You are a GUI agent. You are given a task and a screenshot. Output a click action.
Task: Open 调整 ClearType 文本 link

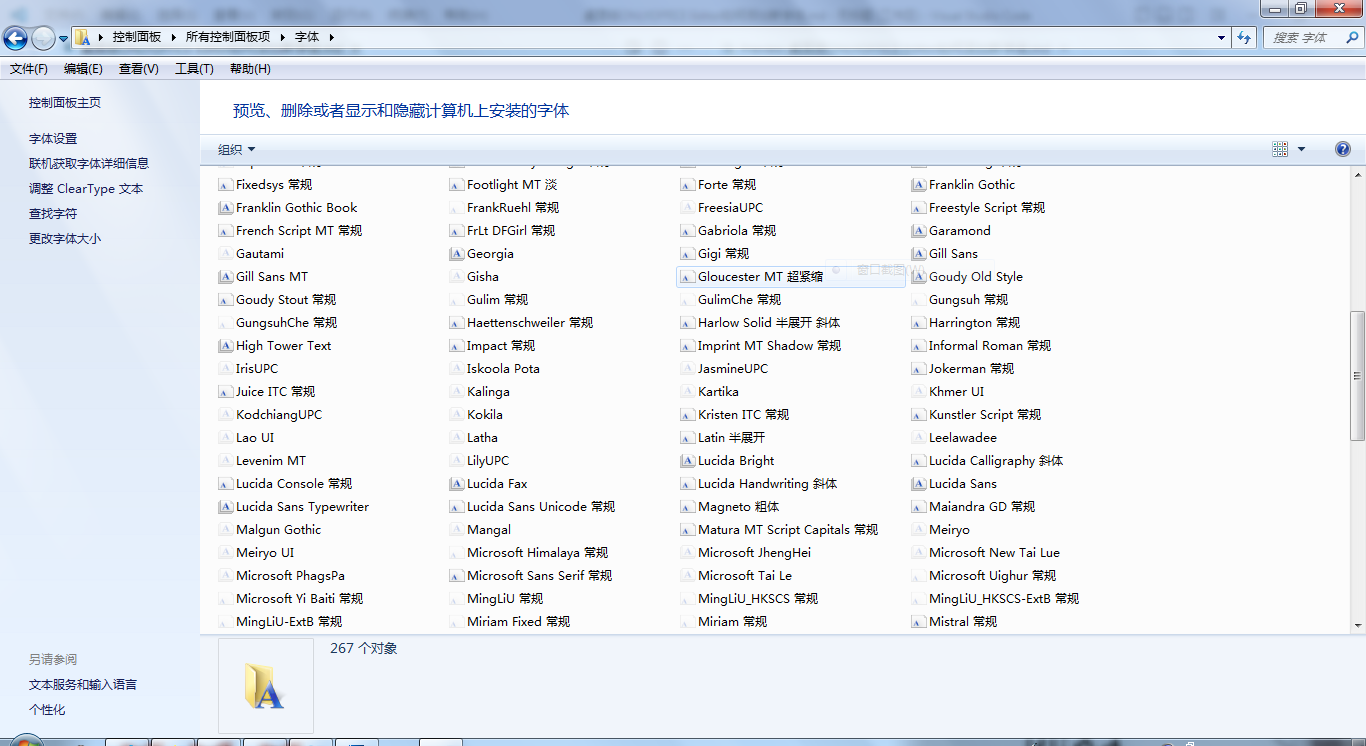tap(86, 188)
